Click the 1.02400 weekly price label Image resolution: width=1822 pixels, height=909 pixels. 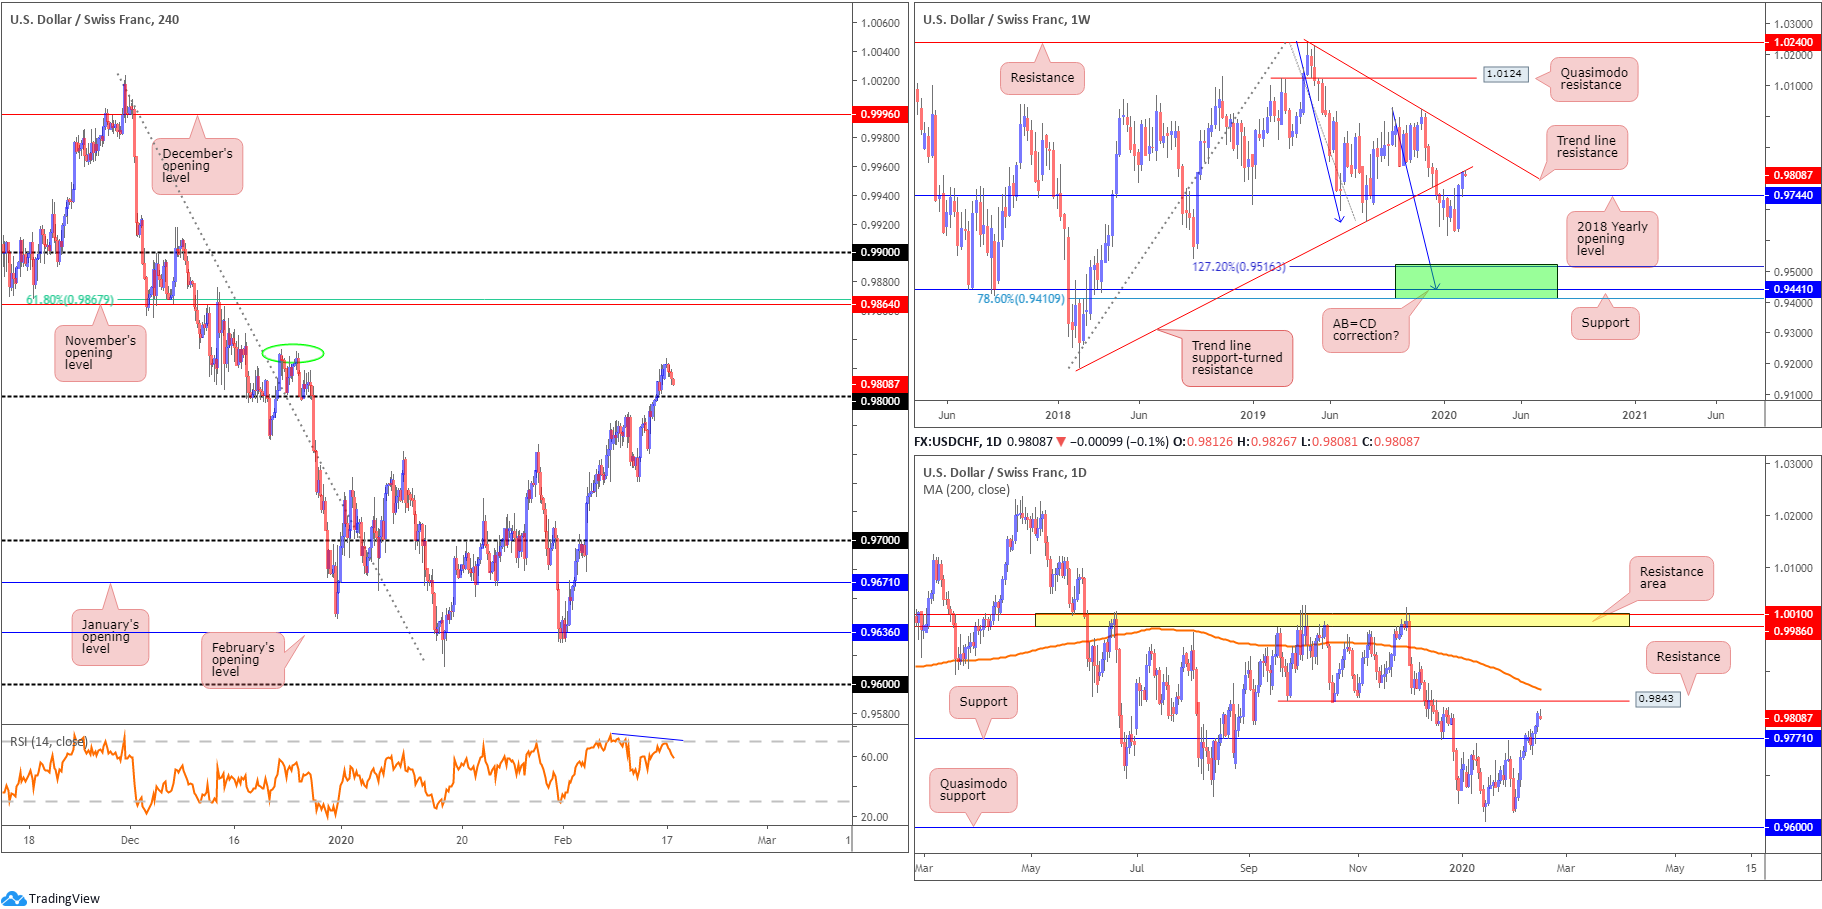(x=1793, y=42)
